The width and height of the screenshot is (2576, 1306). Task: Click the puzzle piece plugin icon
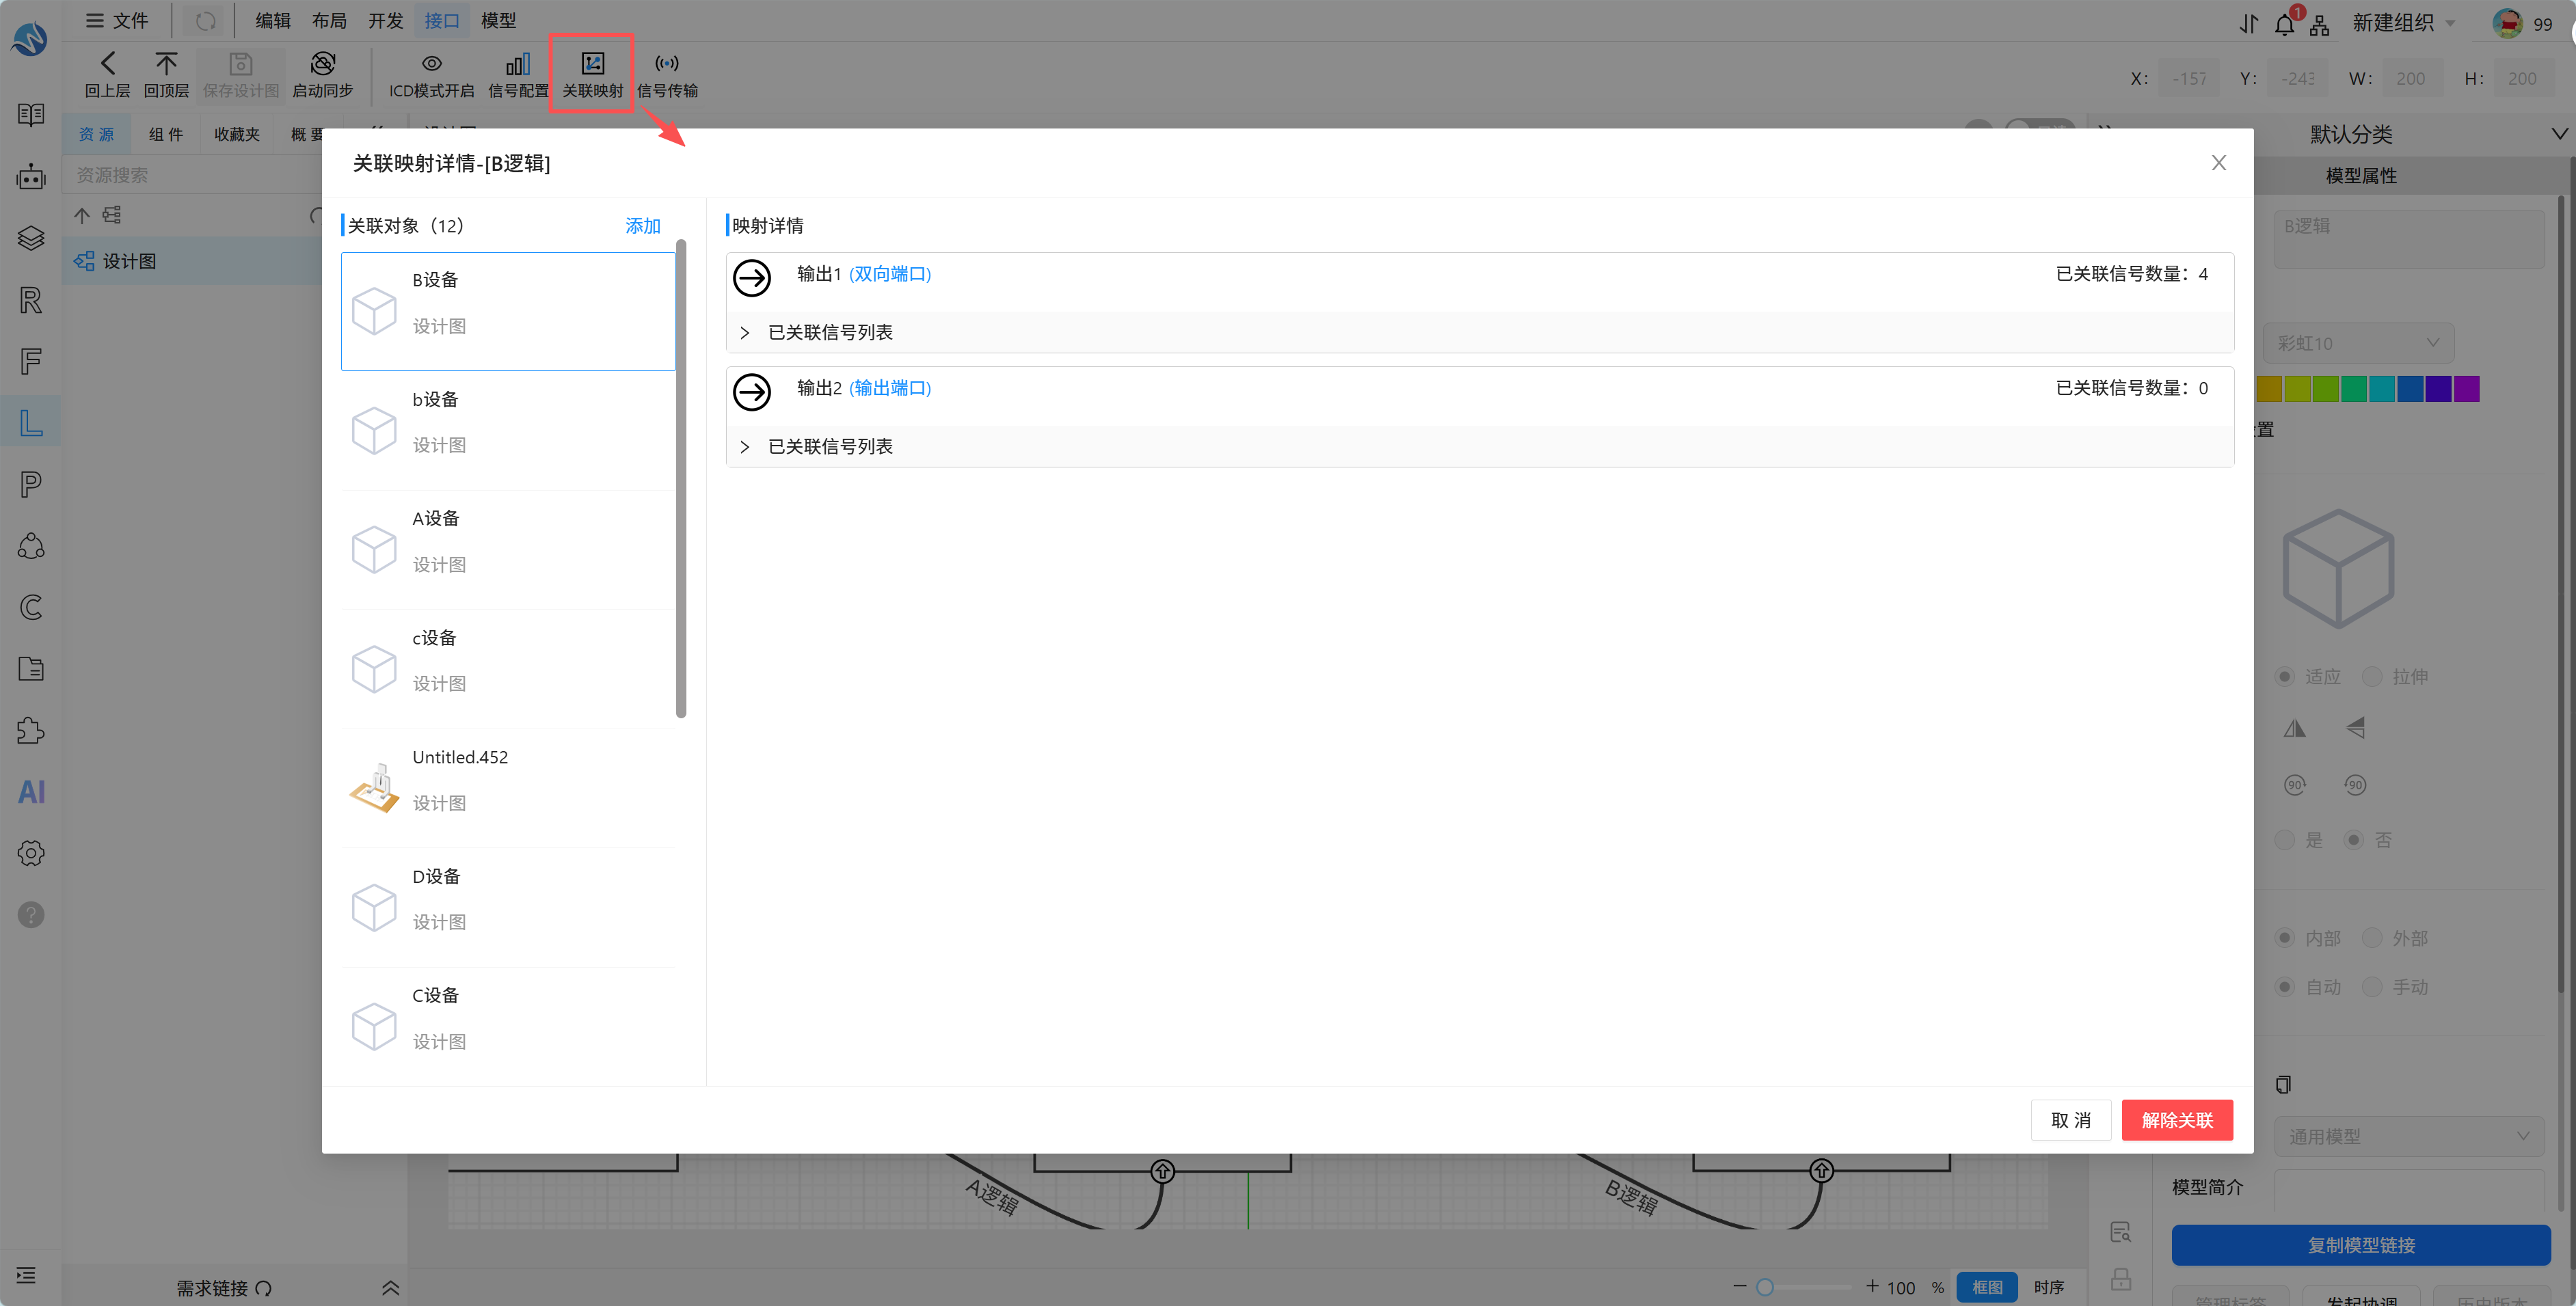(31, 730)
